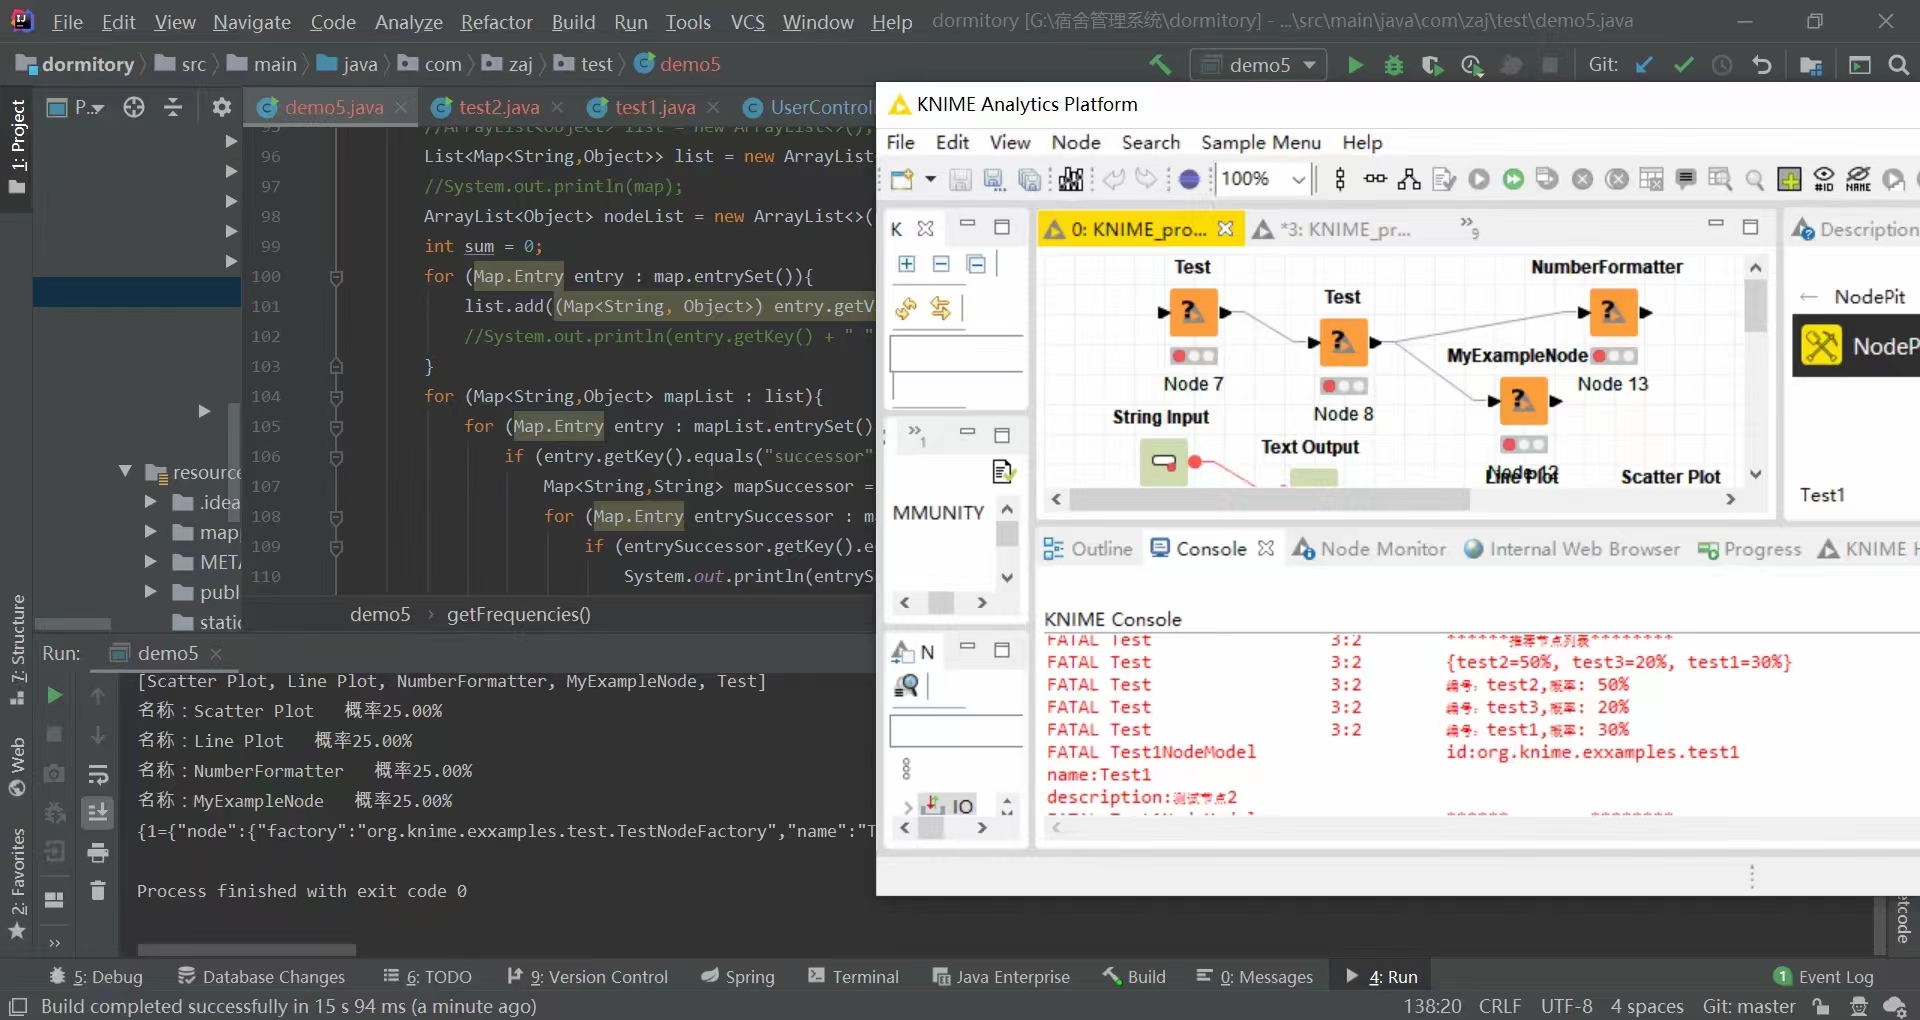Open KNIME Node menu
The width and height of the screenshot is (1920, 1020).
(1076, 143)
